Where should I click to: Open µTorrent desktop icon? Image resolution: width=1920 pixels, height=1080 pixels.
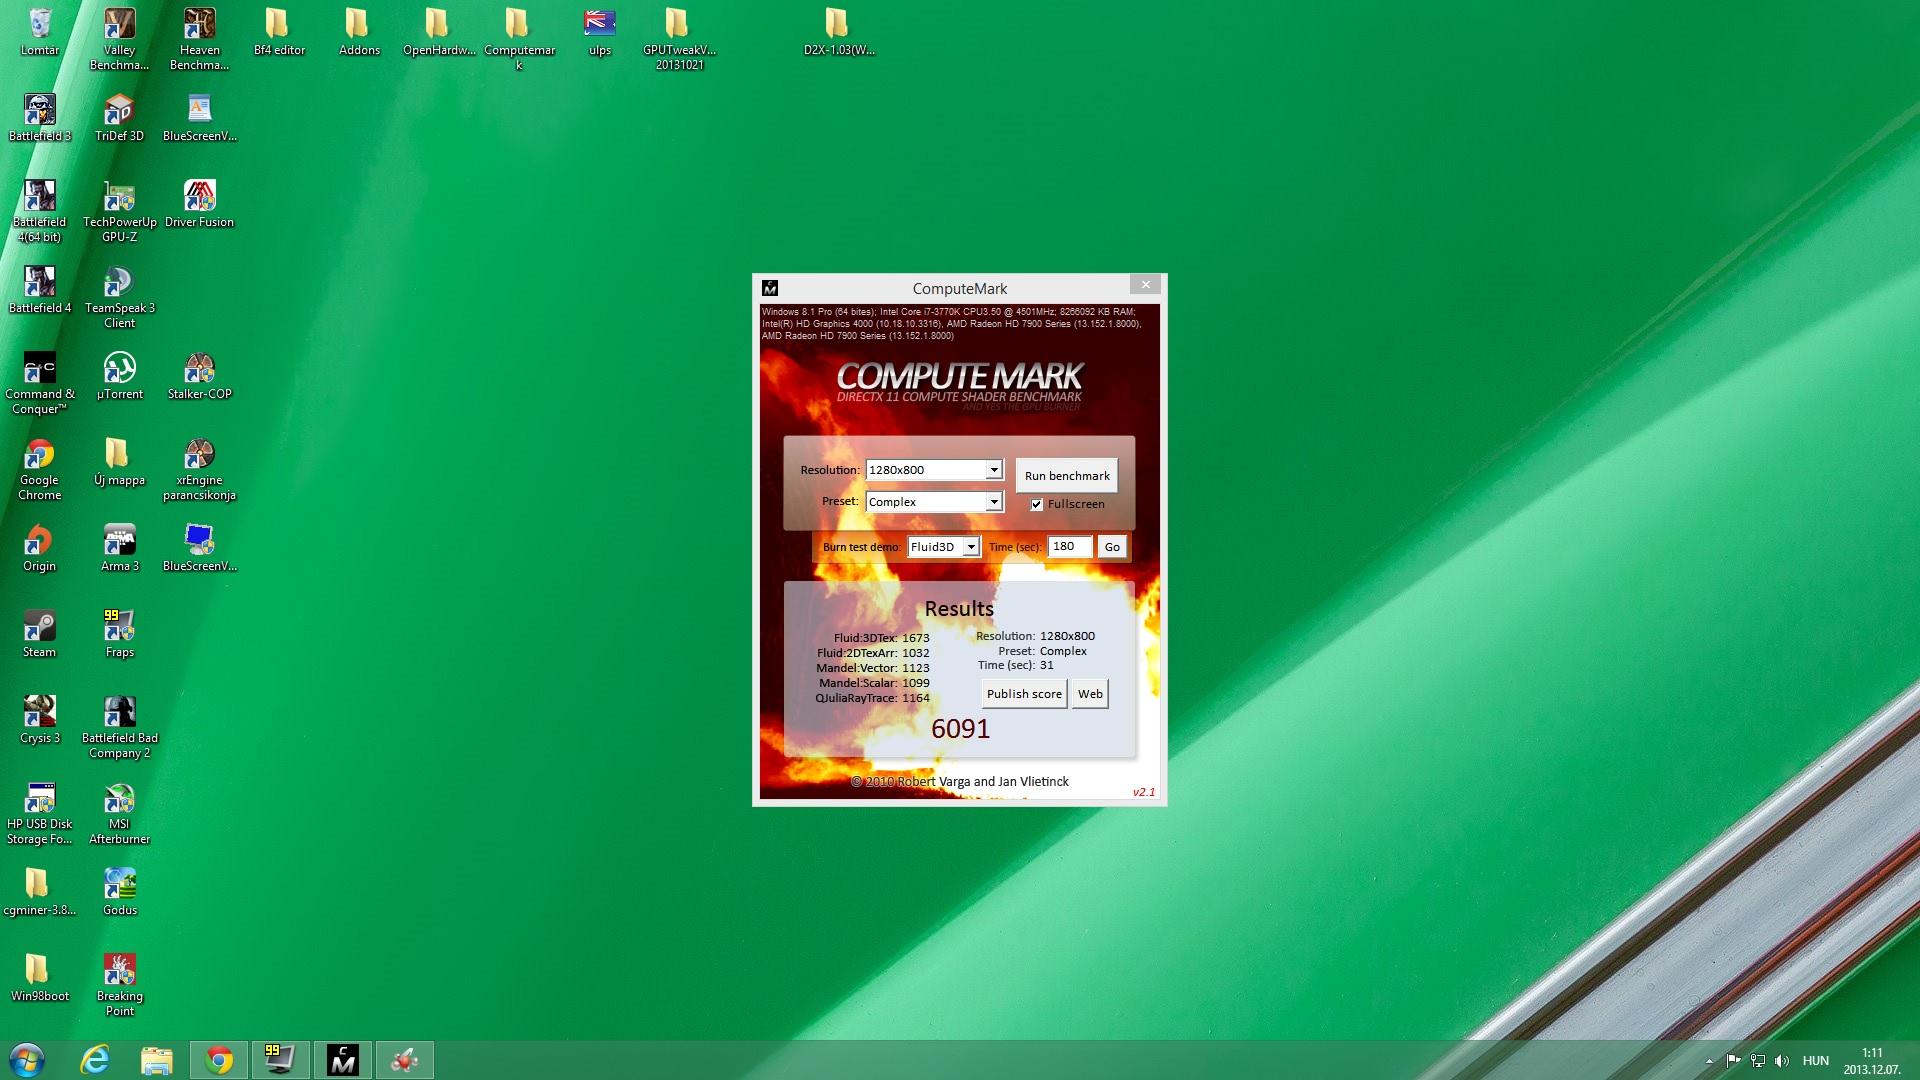pos(119,376)
